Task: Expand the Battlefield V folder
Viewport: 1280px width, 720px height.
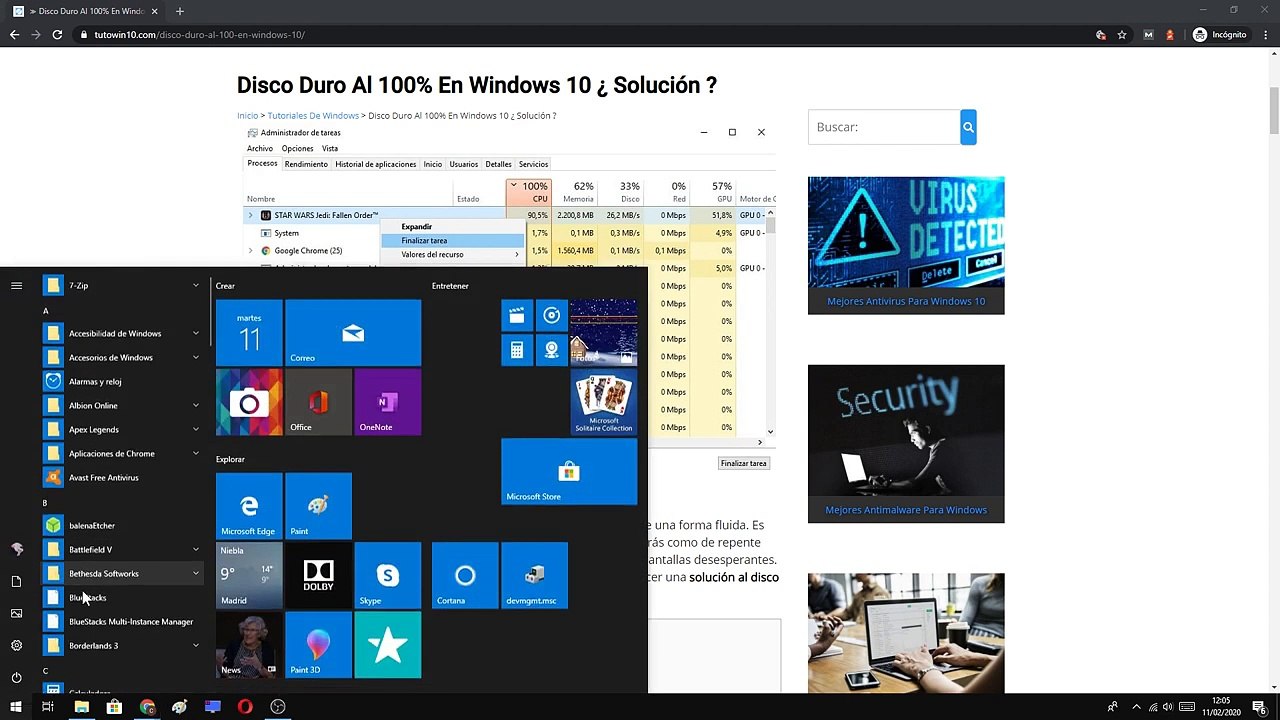Action: (123, 549)
